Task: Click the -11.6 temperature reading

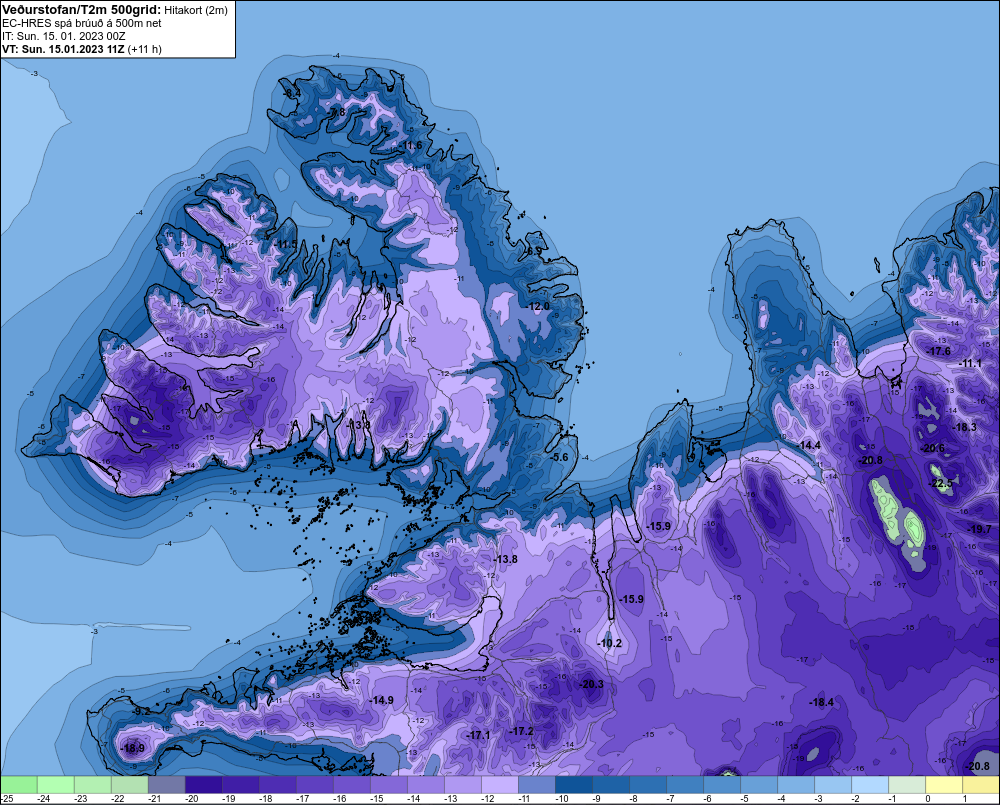Action: coord(410,145)
